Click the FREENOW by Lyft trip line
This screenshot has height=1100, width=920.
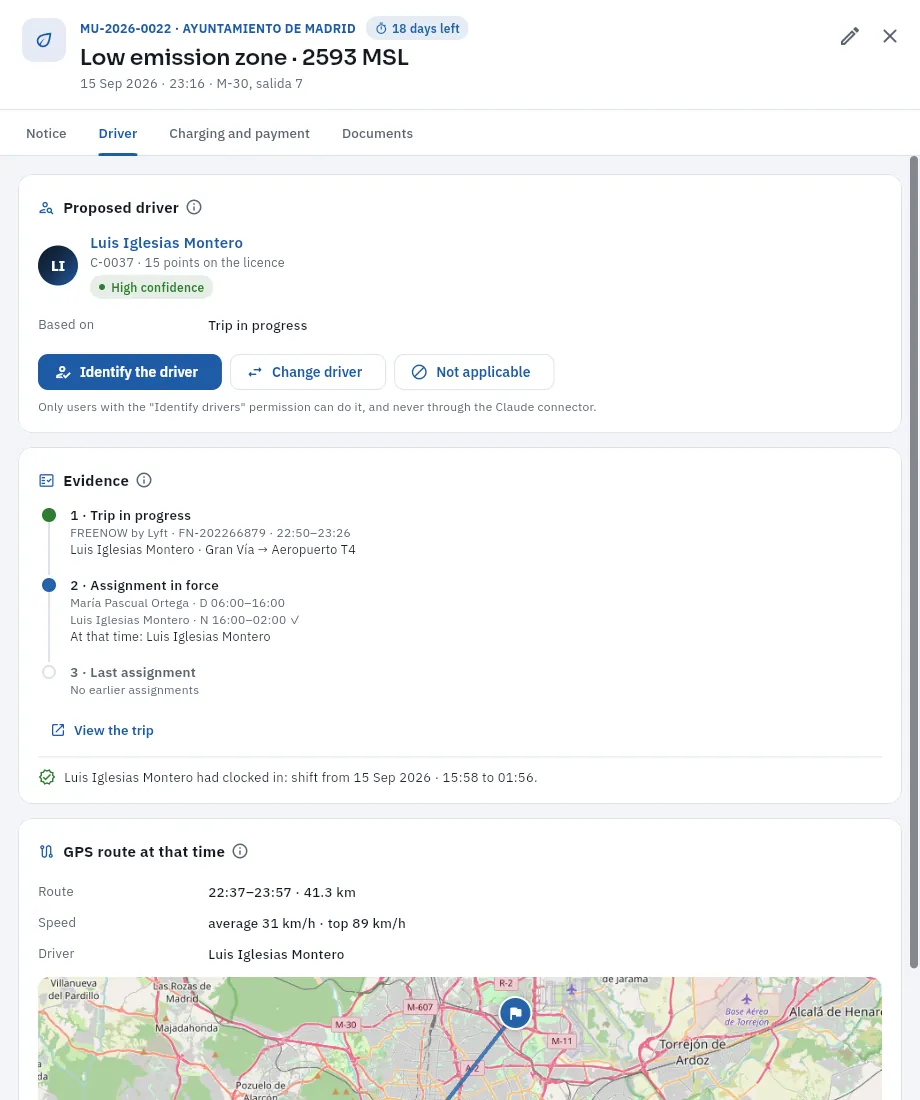(x=211, y=533)
